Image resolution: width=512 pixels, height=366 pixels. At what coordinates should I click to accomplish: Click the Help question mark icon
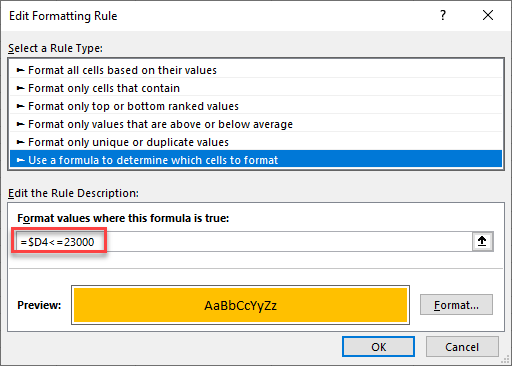point(443,15)
